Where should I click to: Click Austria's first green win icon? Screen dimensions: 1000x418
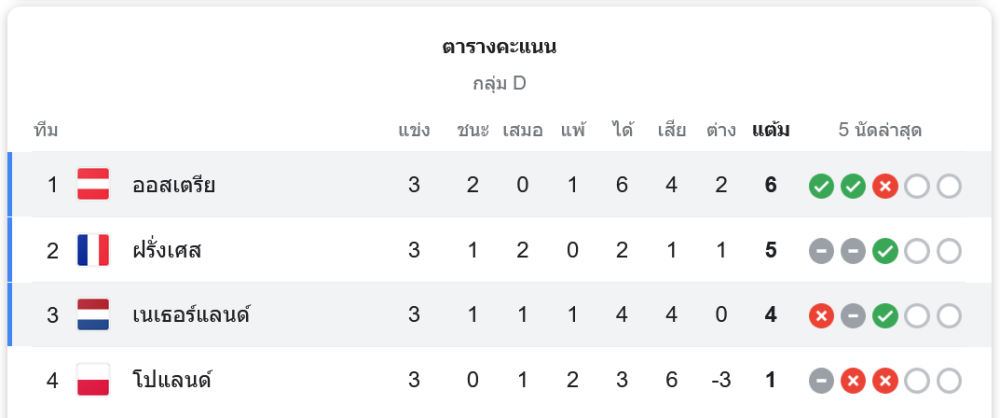[821, 186]
